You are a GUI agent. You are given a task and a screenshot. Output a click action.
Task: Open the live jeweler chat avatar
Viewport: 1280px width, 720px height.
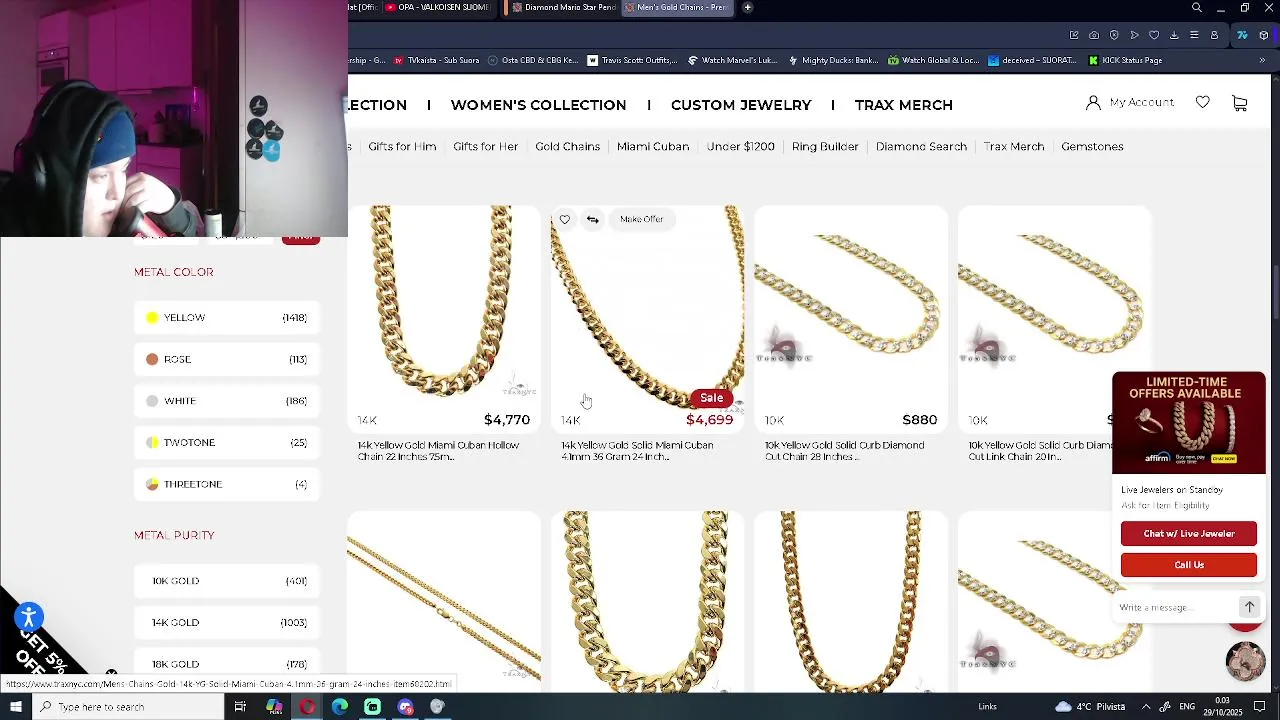point(1245,661)
